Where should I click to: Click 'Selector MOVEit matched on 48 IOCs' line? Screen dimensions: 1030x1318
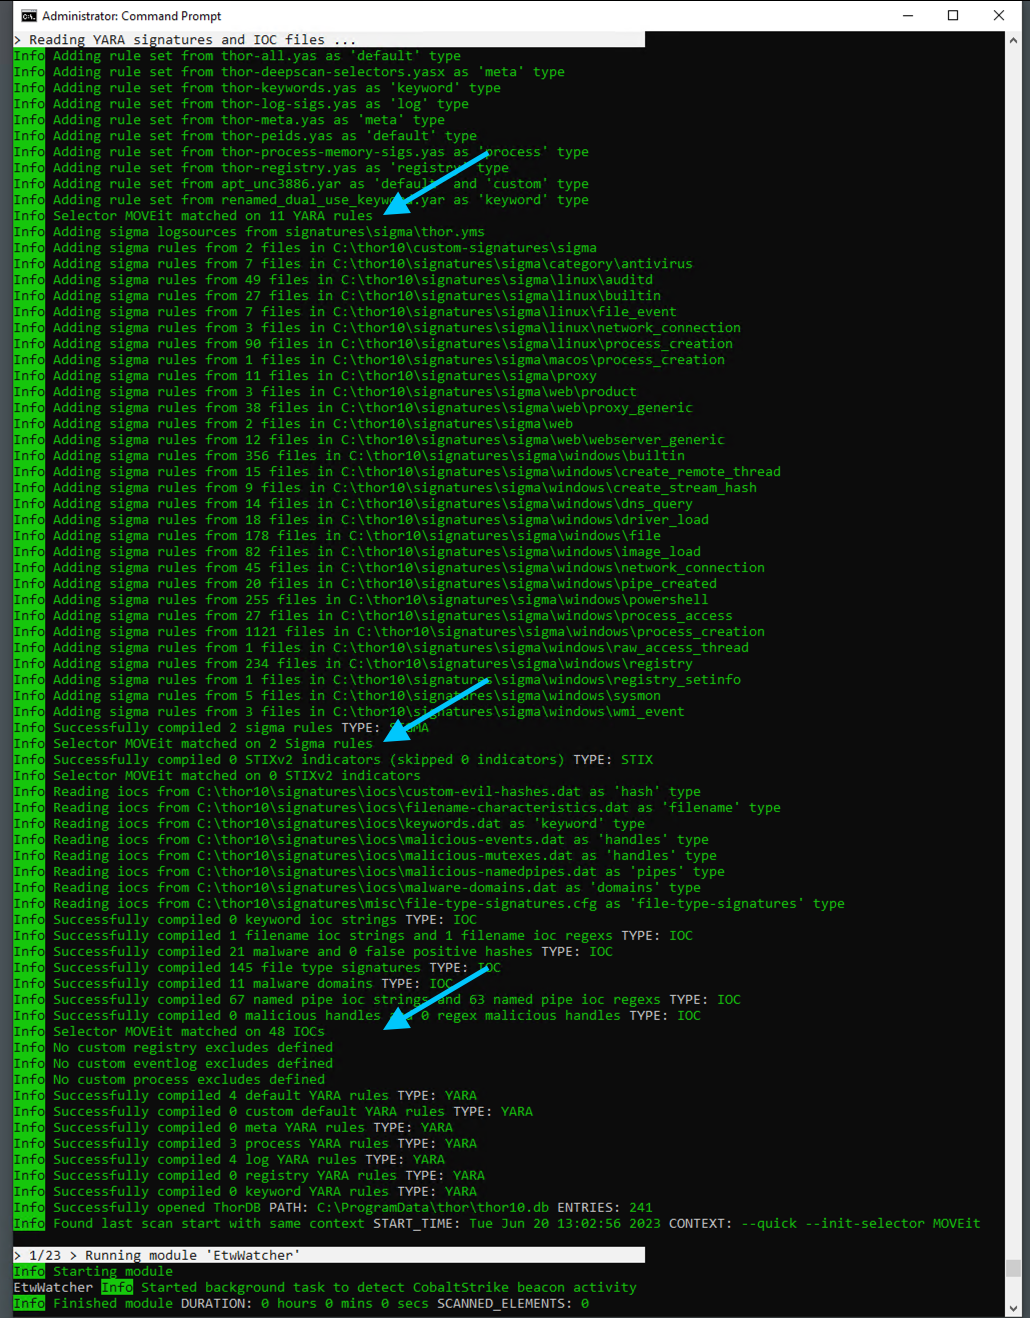[x=188, y=1032]
